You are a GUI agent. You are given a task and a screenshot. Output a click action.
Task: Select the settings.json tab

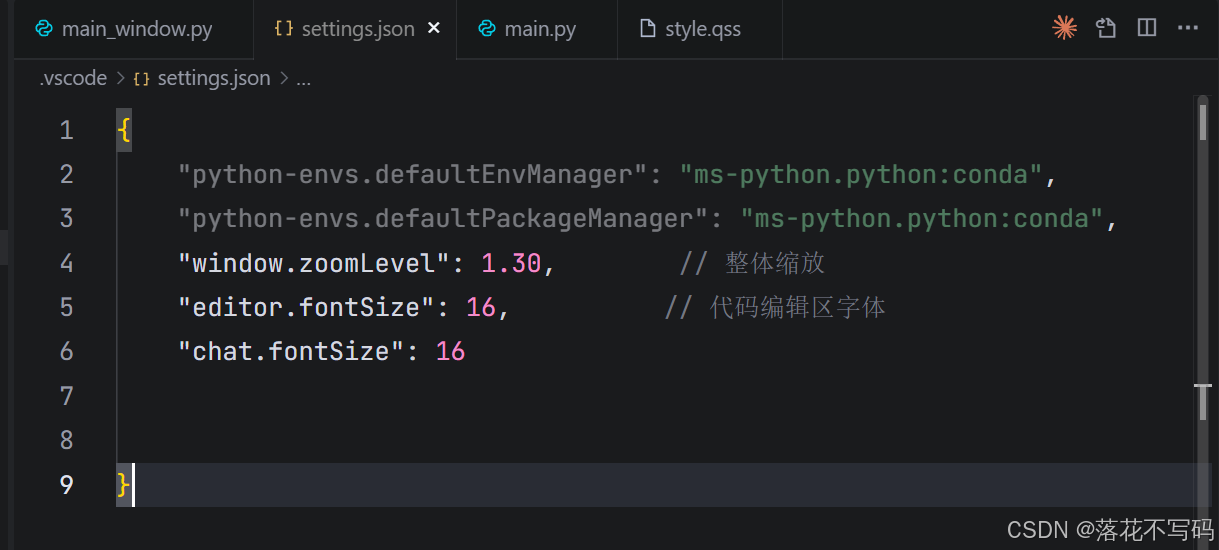(355, 29)
